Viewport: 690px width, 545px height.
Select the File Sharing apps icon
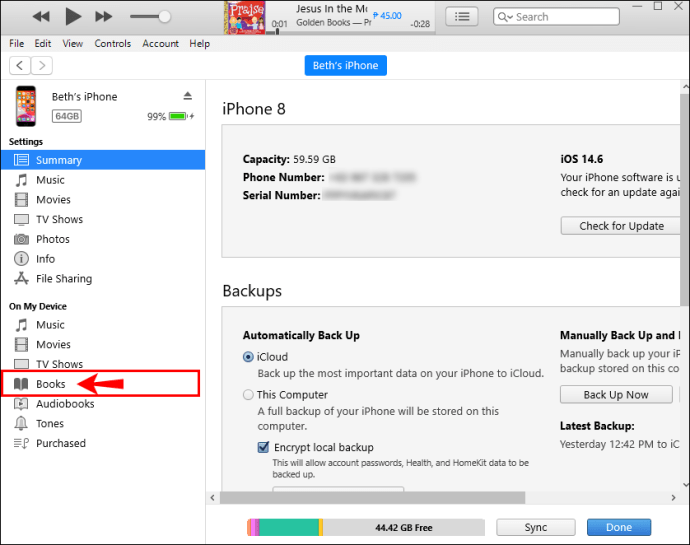point(21,278)
